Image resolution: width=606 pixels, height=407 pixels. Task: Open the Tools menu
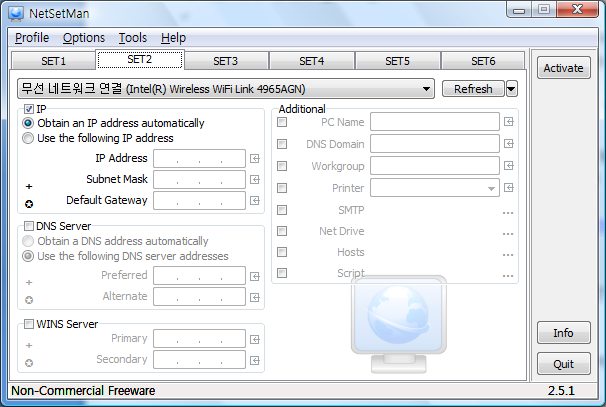point(133,38)
